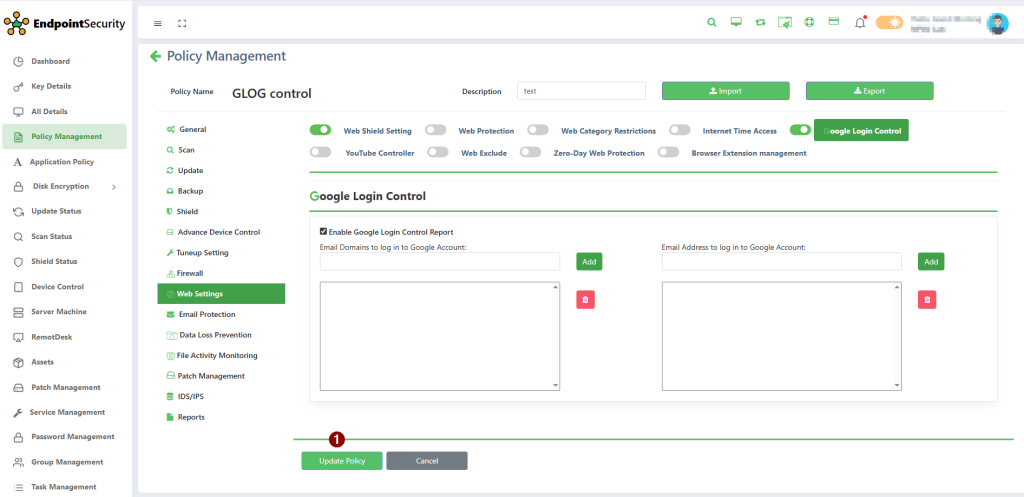The width and height of the screenshot is (1024, 497).
Task: Click the back arrow beside Policy Management
Action: click(x=155, y=57)
